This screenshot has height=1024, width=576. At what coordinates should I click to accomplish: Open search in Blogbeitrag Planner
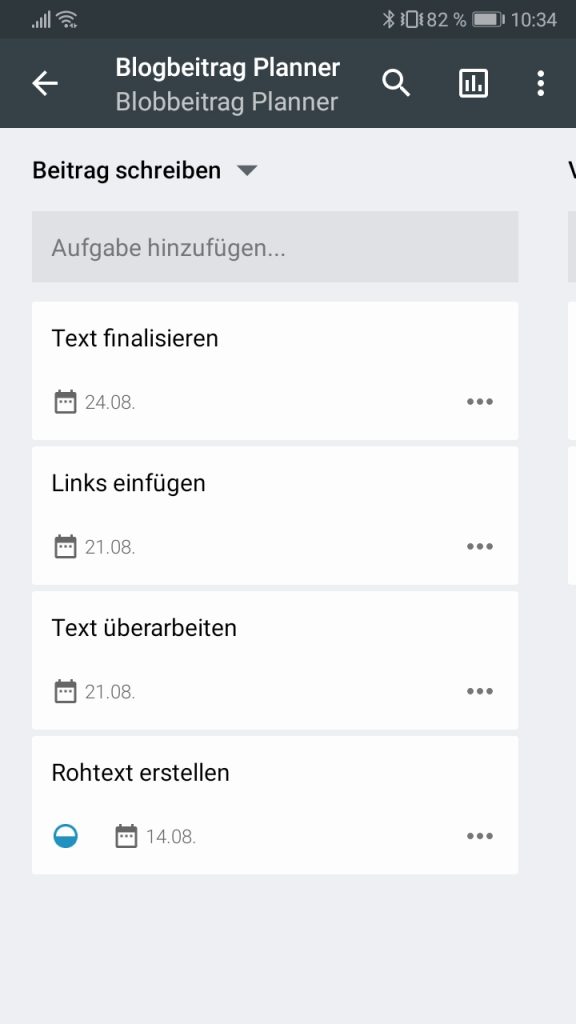(396, 84)
